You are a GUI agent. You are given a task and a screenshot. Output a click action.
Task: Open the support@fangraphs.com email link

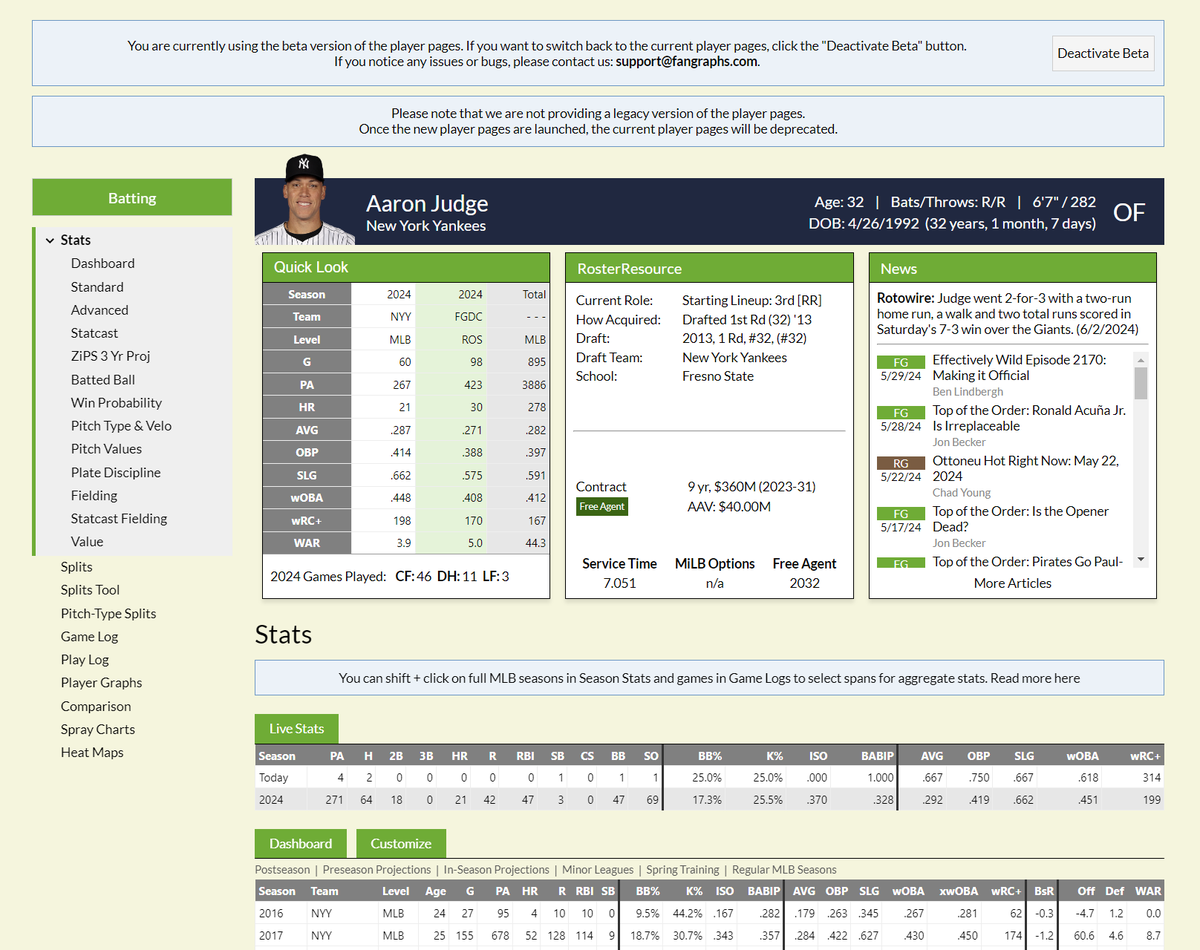[x=686, y=61]
